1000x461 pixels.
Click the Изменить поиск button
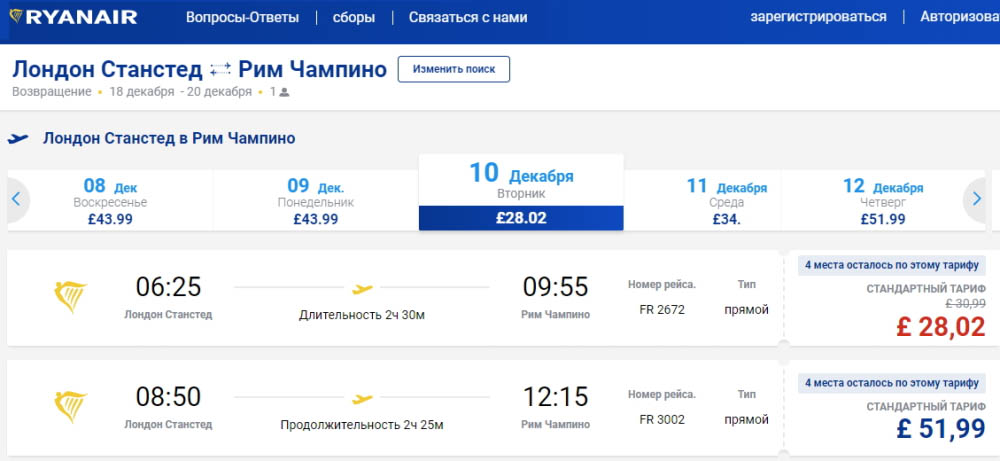(x=454, y=69)
